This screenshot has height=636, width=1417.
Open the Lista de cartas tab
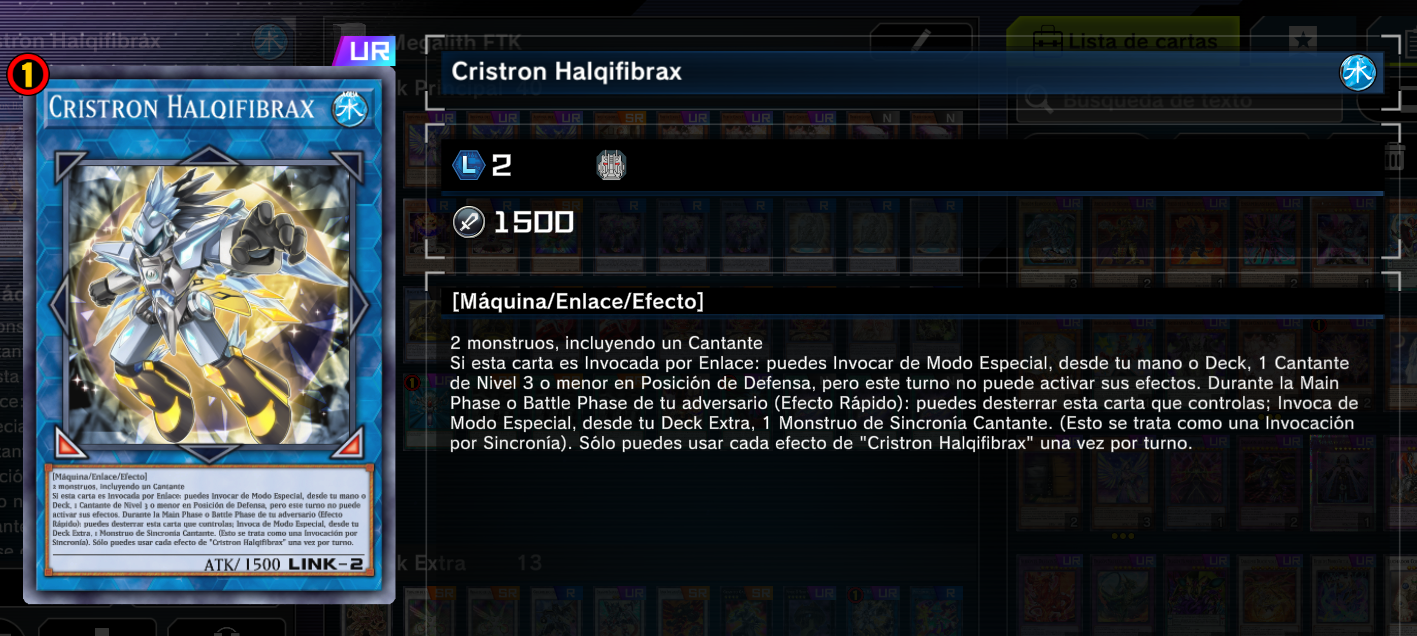(x=1122, y=41)
